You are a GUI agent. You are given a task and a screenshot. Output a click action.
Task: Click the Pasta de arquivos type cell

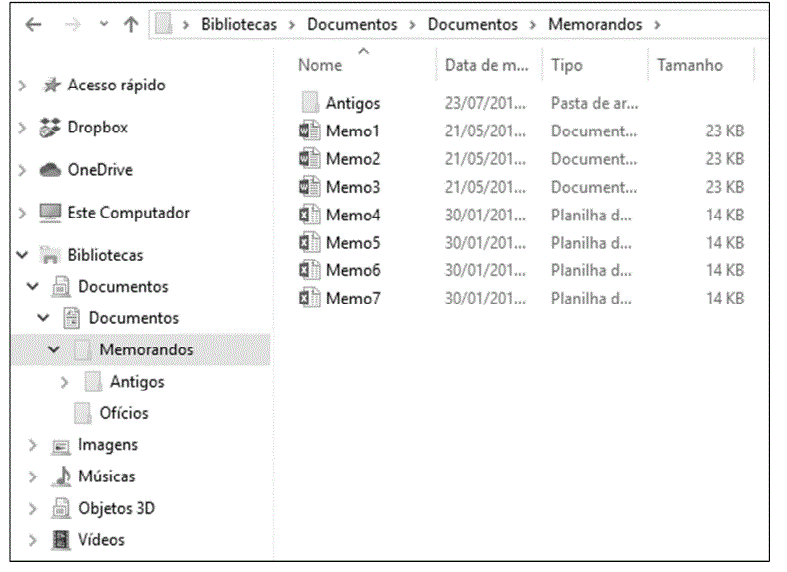pos(595,103)
